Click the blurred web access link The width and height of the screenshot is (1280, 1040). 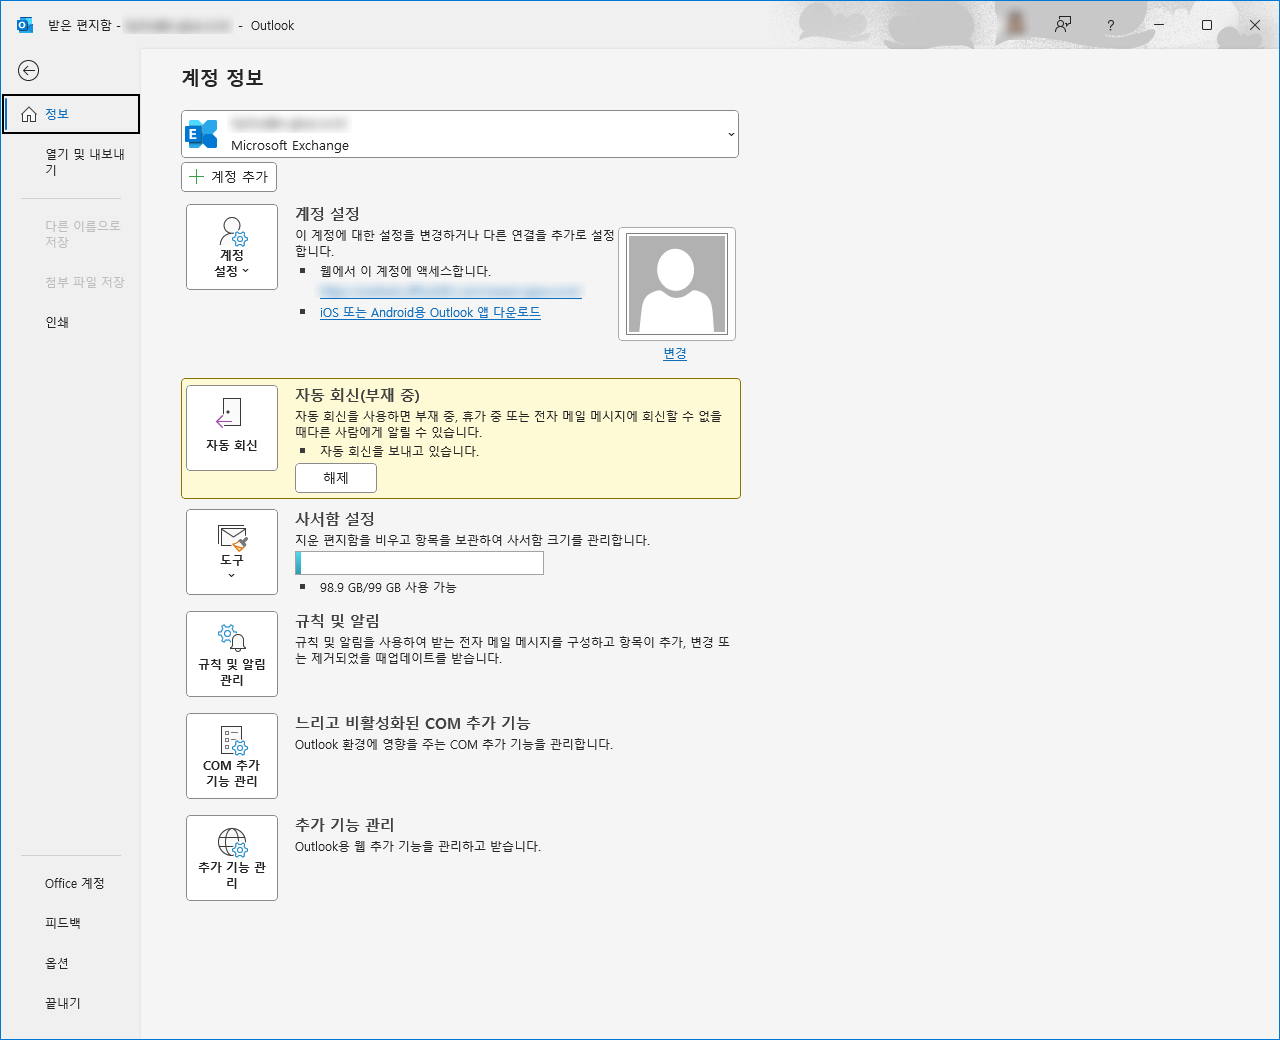click(x=450, y=291)
